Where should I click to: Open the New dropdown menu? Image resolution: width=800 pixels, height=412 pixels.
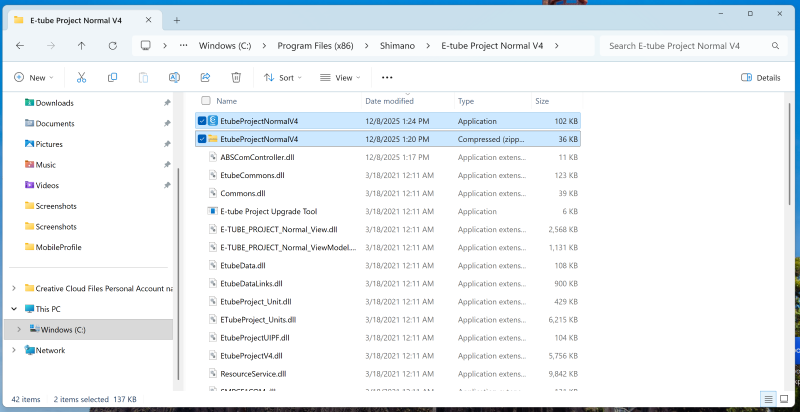[34, 78]
